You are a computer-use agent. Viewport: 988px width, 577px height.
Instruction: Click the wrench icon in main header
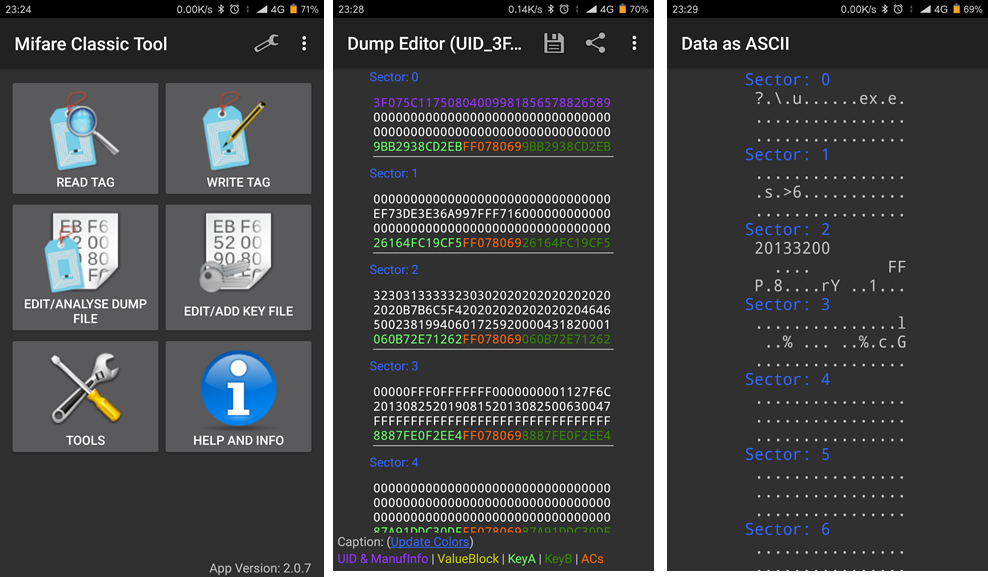(x=266, y=44)
